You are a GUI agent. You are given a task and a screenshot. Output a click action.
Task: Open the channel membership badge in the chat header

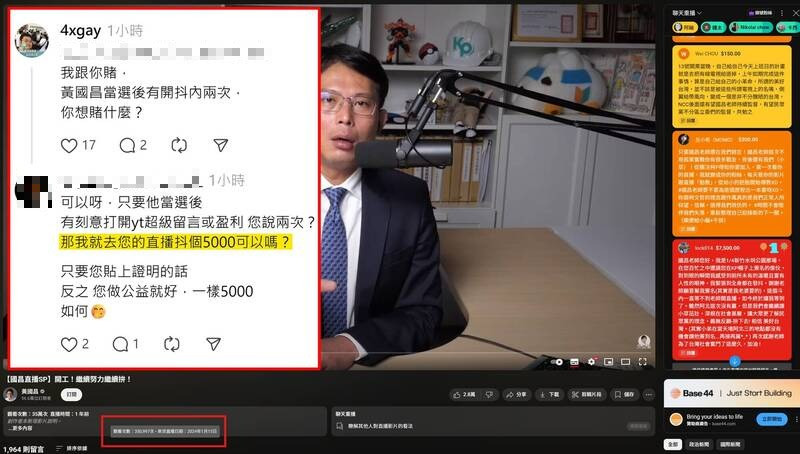tap(759, 13)
